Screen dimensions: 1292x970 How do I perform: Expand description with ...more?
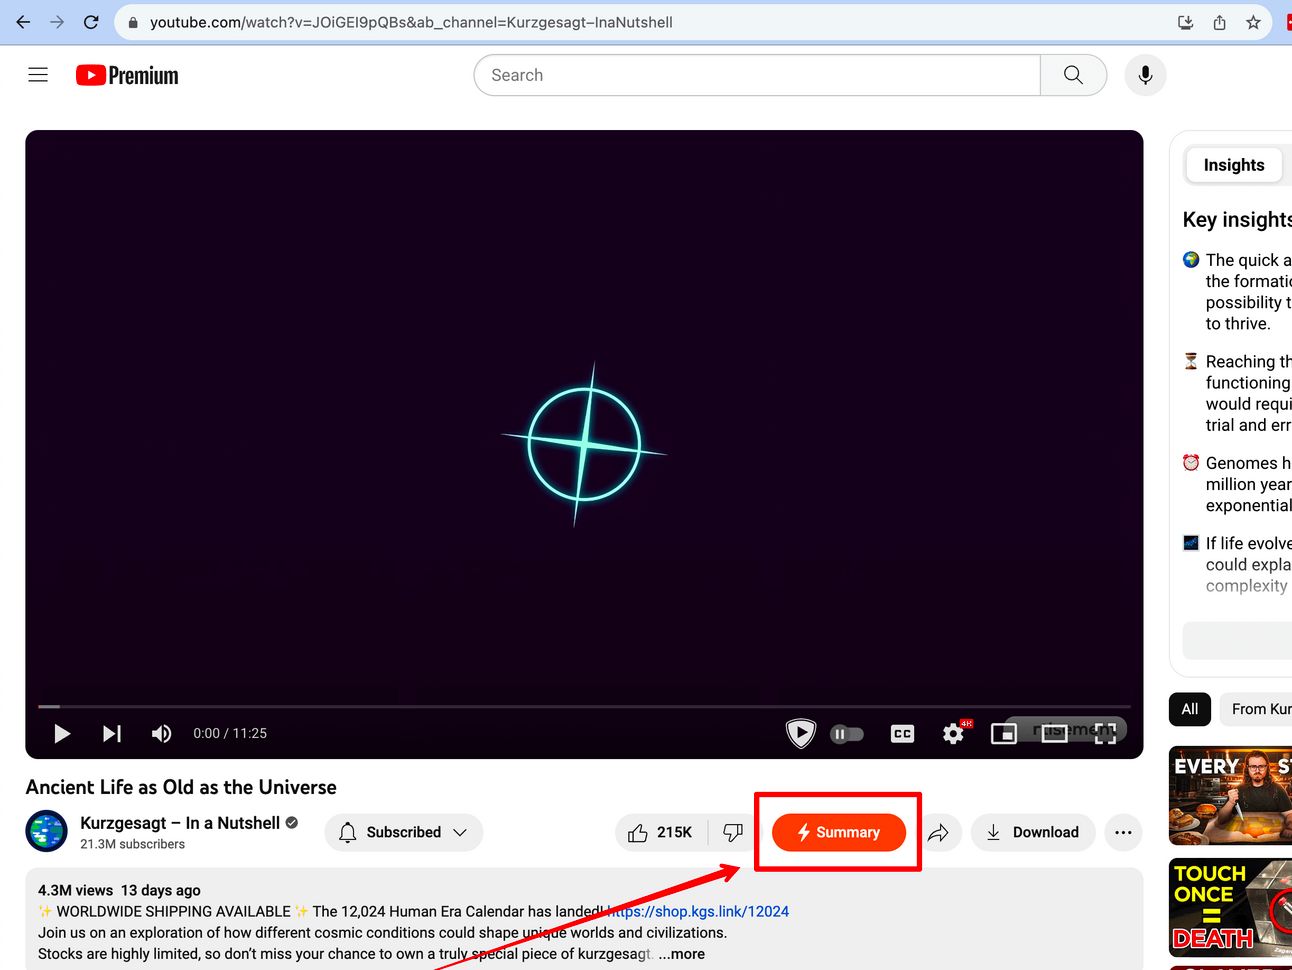pos(682,954)
